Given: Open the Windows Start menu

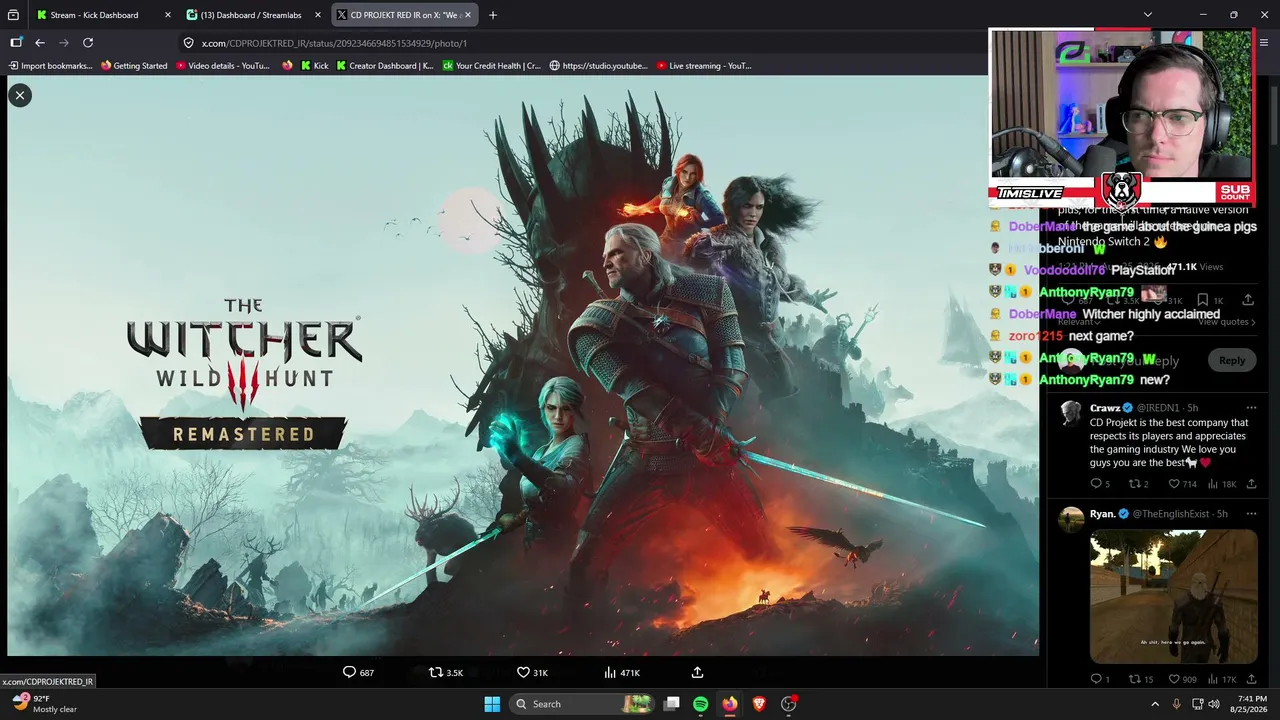Looking at the screenshot, I should [x=492, y=704].
